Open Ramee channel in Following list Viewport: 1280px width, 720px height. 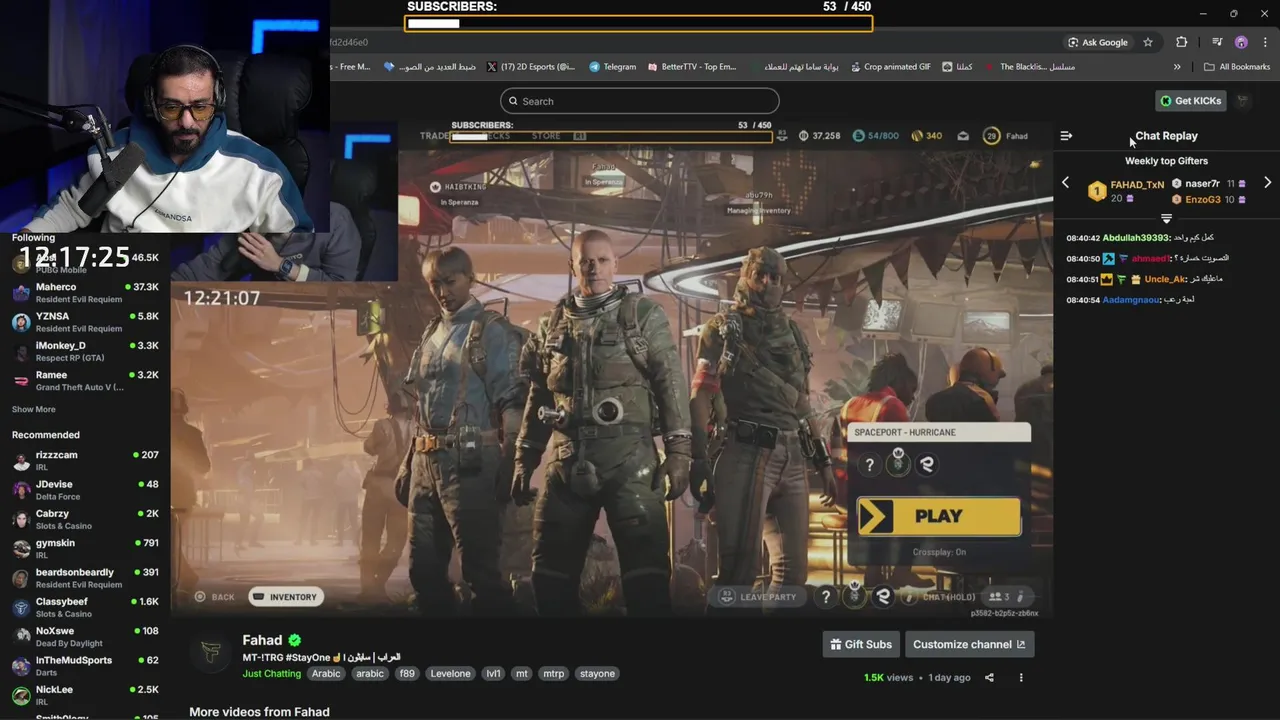pos(85,380)
